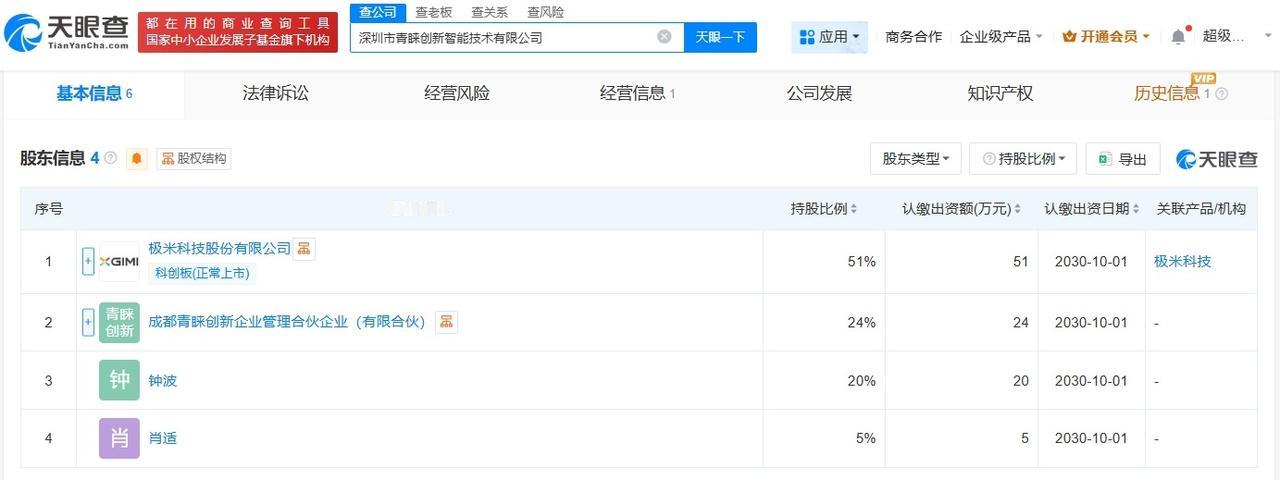Open the 应用 dropdown menu
Viewport: 1280px width, 480px height.
coord(829,37)
